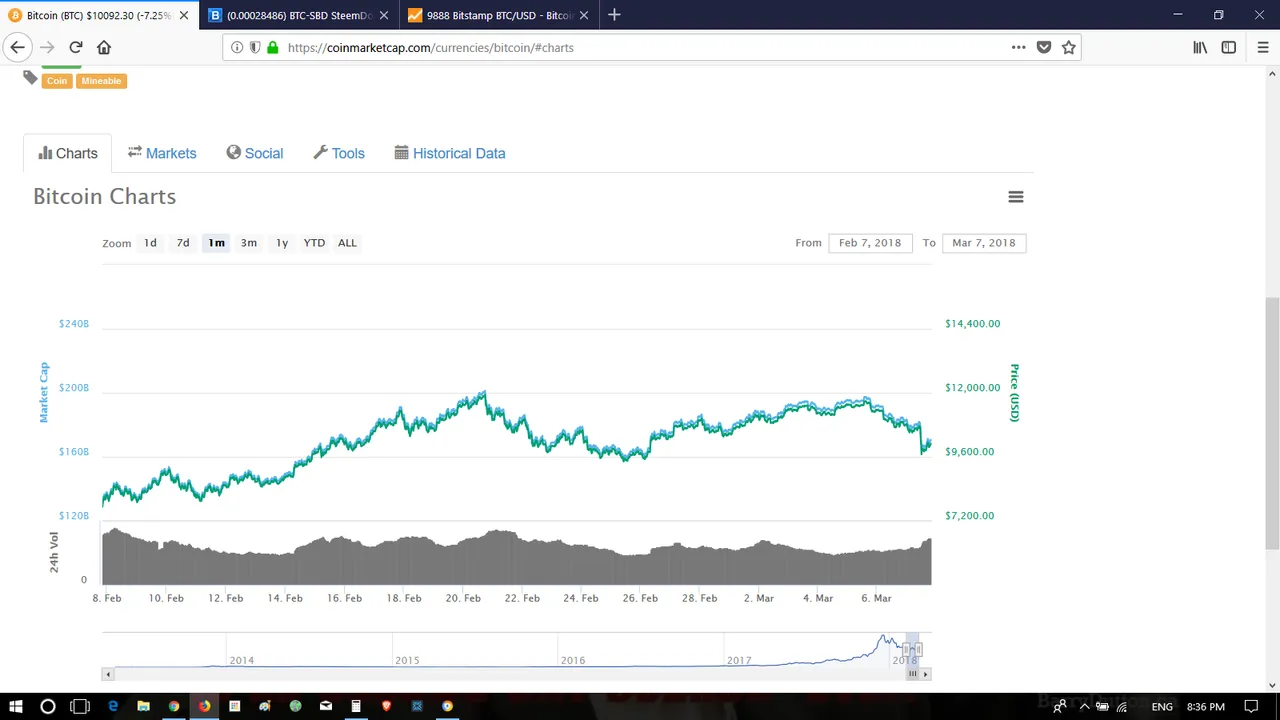
Task: Edit the From date Feb 7, 2018
Action: (870, 243)
